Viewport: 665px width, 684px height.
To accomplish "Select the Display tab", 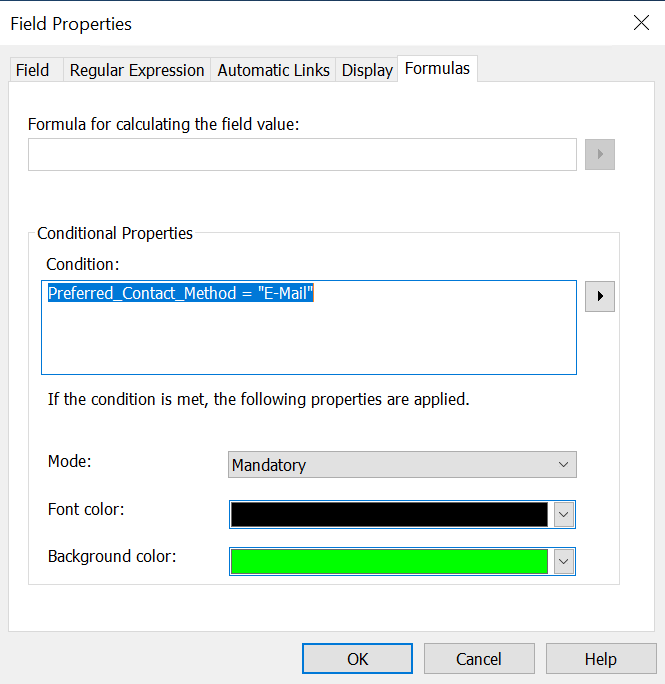I will (367, 70).
